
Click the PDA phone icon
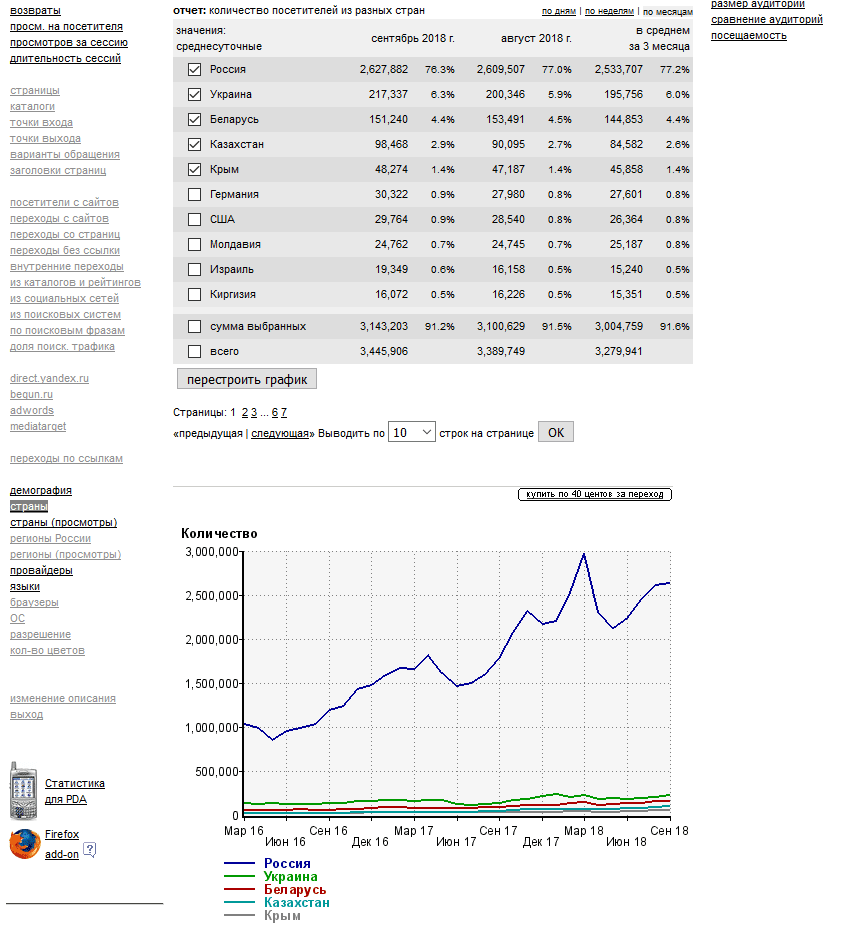(x=22, y=791)
